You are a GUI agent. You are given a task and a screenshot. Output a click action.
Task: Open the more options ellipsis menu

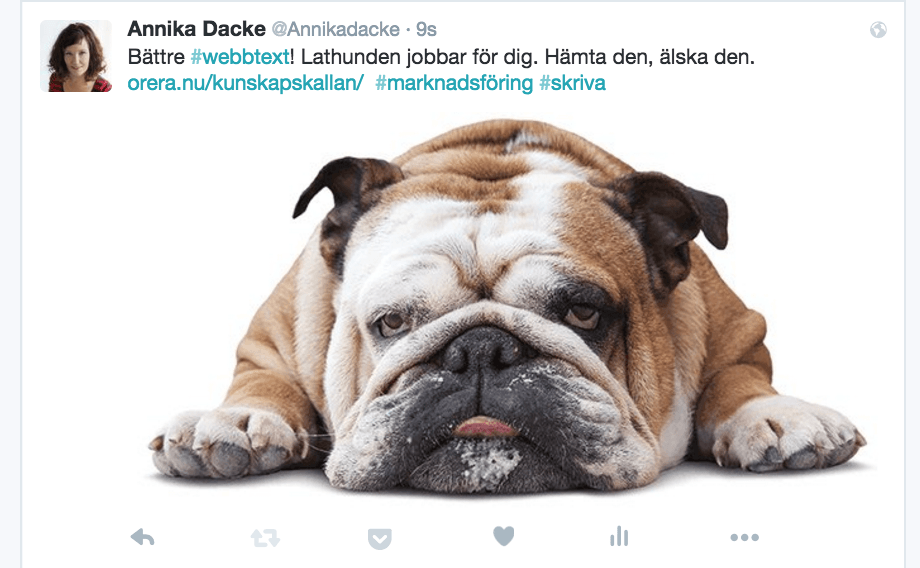coord(745,537)
